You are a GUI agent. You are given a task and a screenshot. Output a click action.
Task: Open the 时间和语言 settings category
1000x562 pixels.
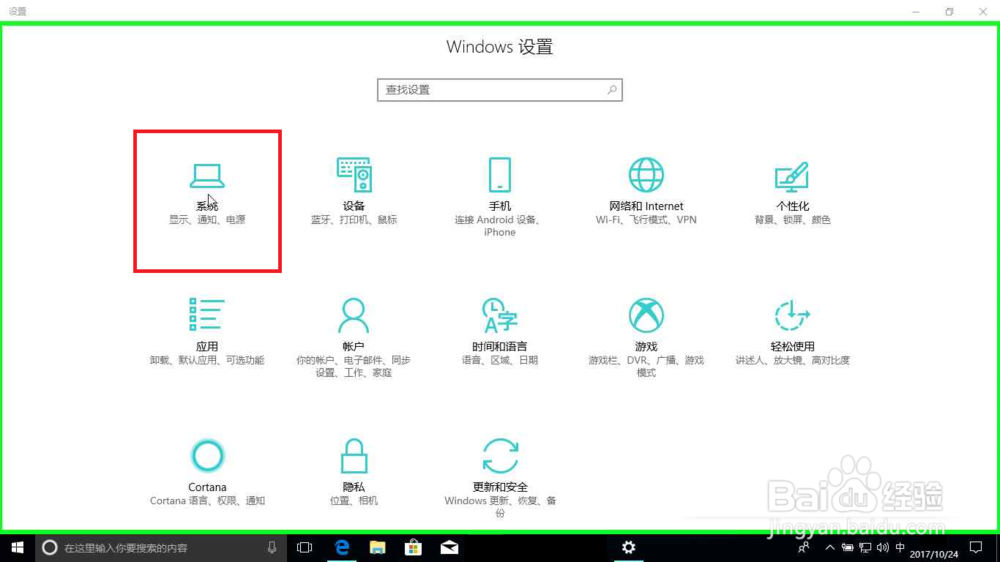point(499,332)
